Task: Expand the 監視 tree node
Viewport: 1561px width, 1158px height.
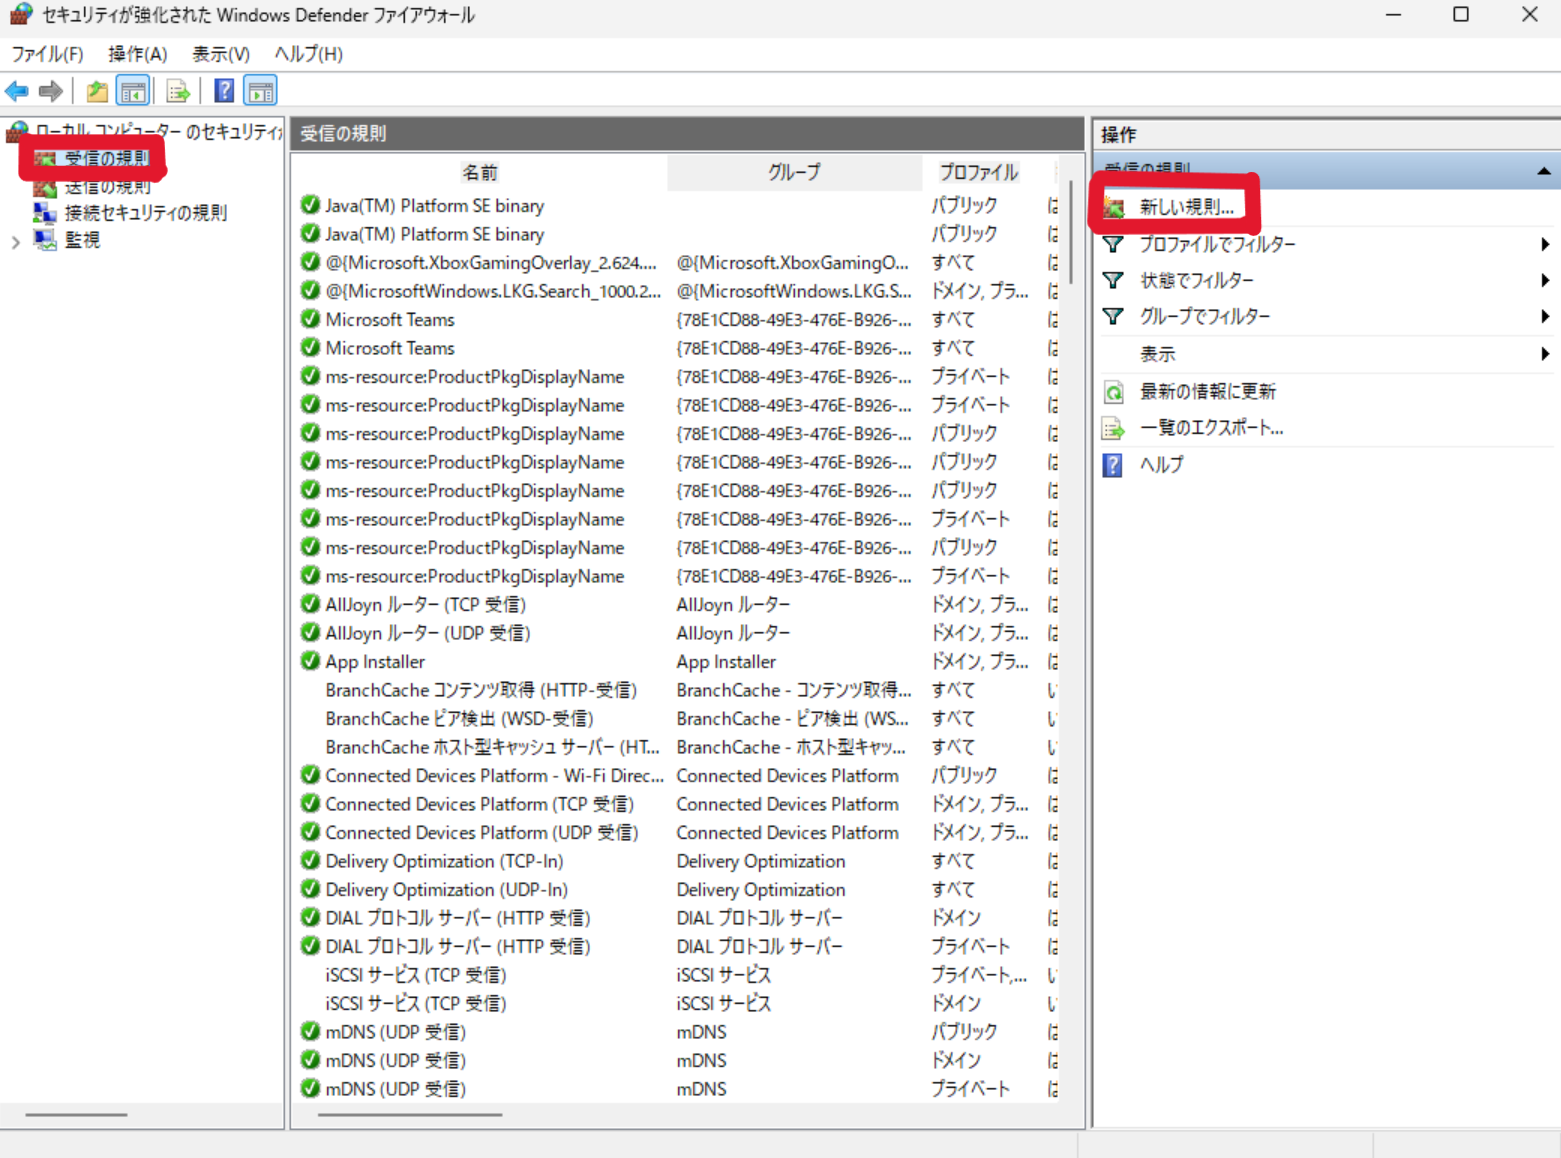Action: (16, 241)
